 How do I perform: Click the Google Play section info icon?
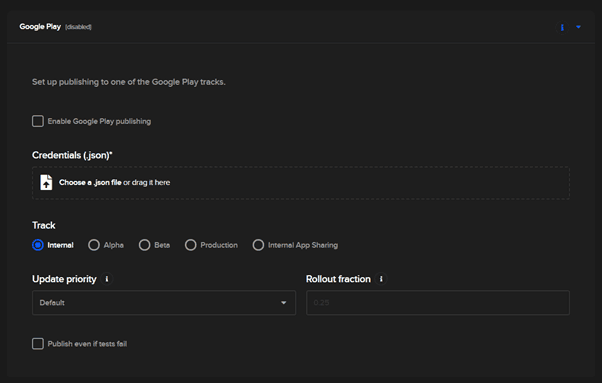pos(562,27)
